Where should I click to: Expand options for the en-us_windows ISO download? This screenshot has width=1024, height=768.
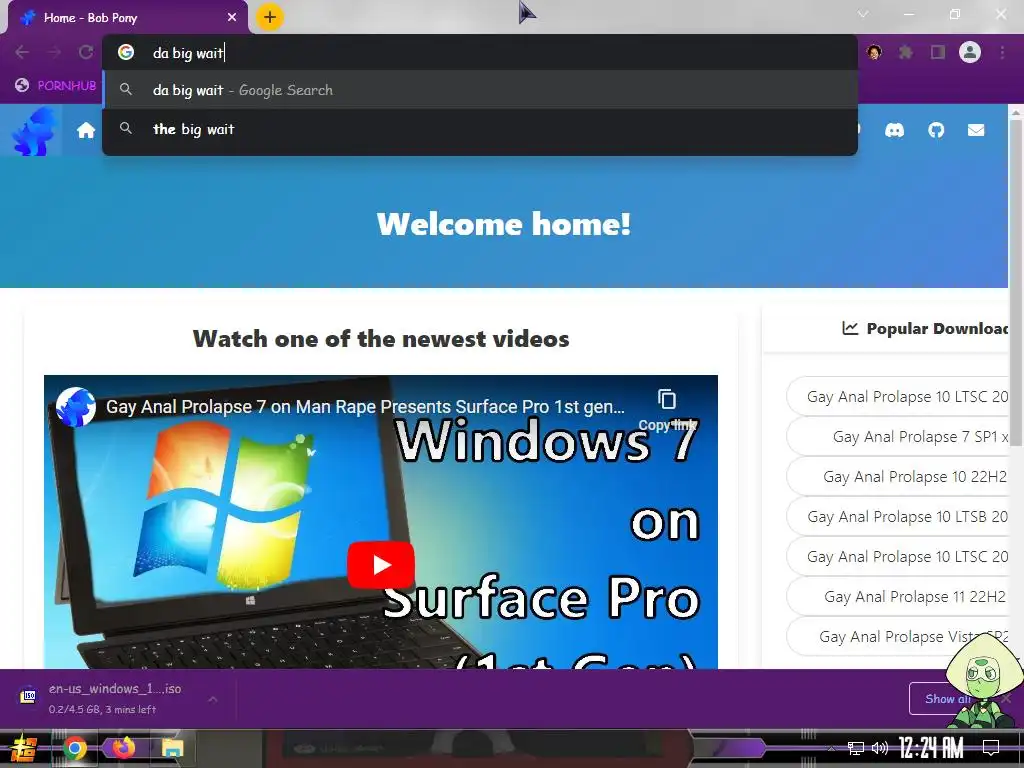click(213, 699)
